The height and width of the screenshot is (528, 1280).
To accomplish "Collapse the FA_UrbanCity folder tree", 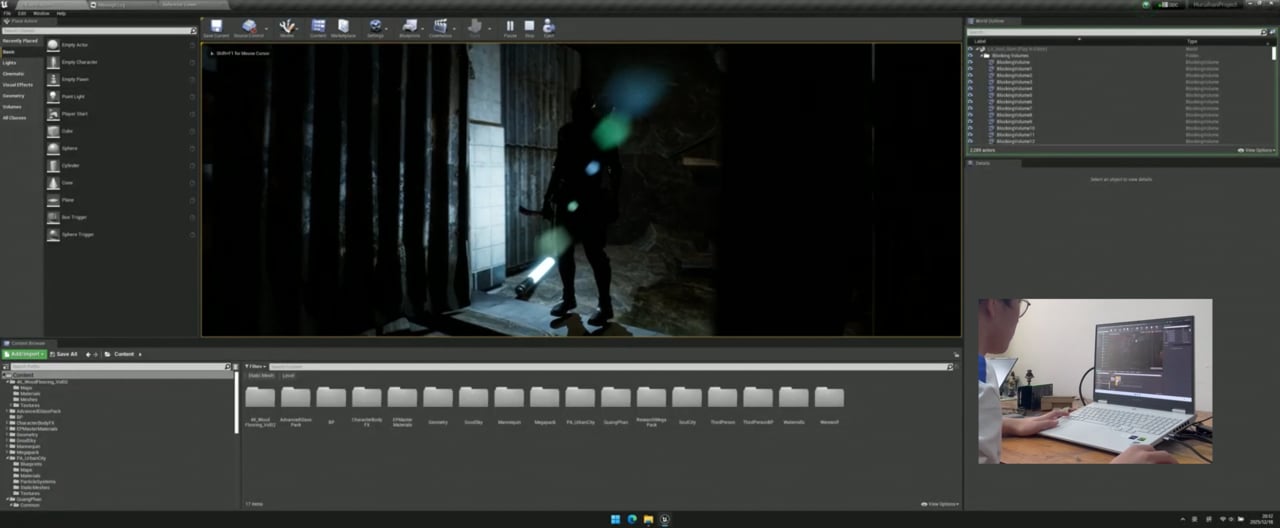I will 9,458.
